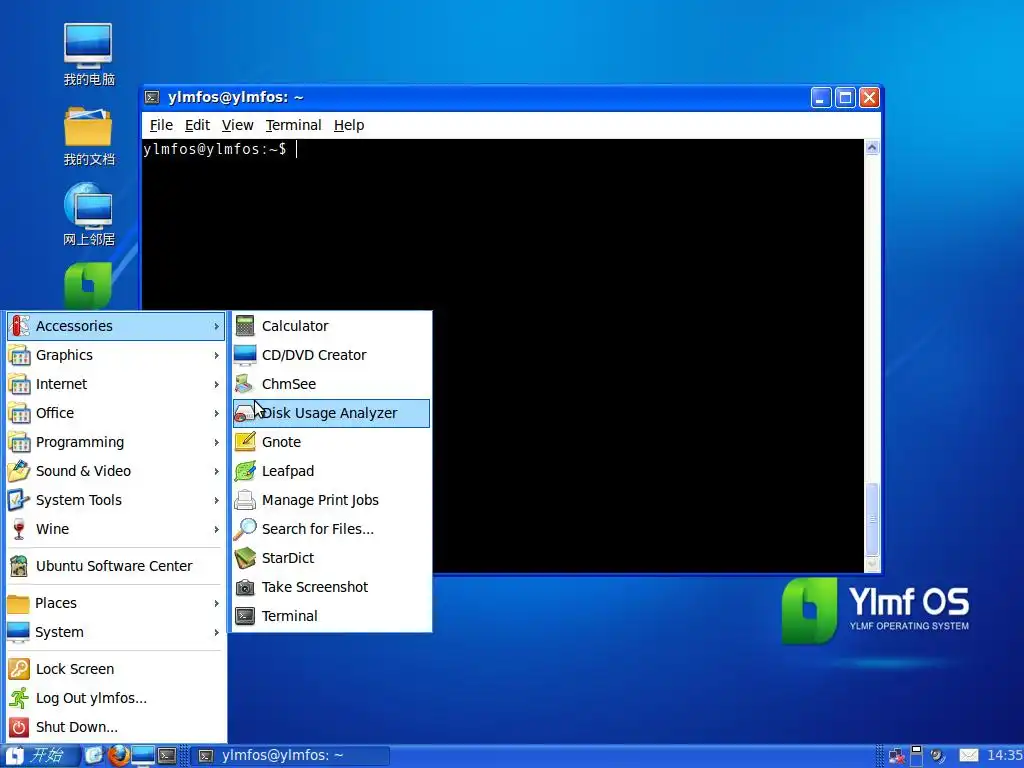This screenshot has width=1024, height=768.
Task: Click the Terminal icon in Accessories submenu
Action: 245,616
